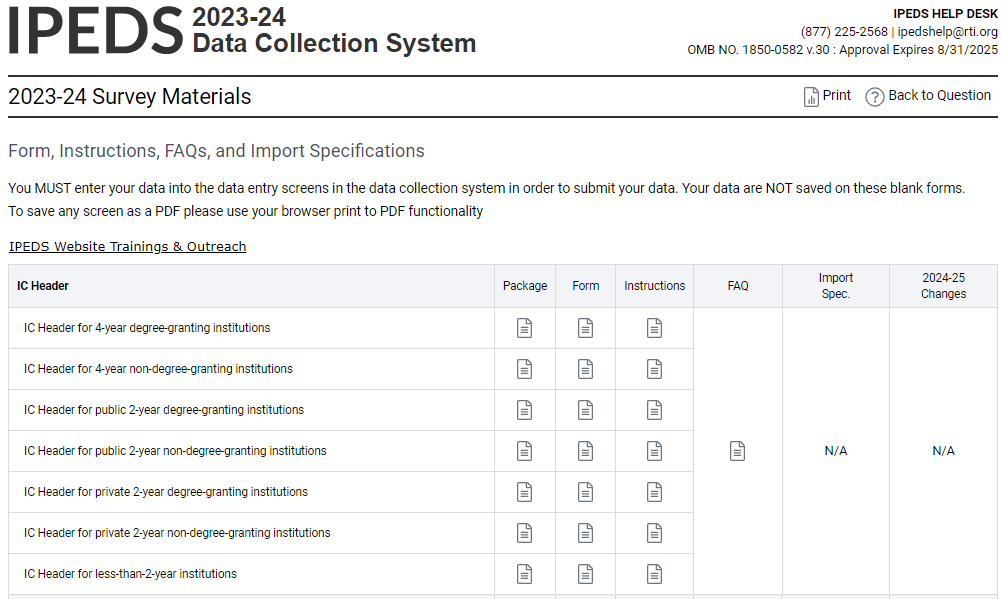Open Instructions for 4-year degree-granting institutions
The height and width of the screenshot is (599, 1002).
[654, 328]
